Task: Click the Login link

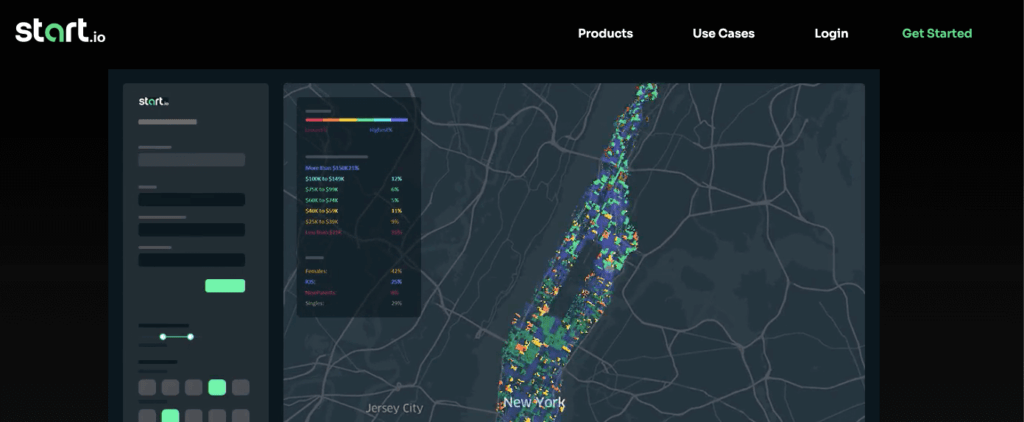Action: pos(831,33)
